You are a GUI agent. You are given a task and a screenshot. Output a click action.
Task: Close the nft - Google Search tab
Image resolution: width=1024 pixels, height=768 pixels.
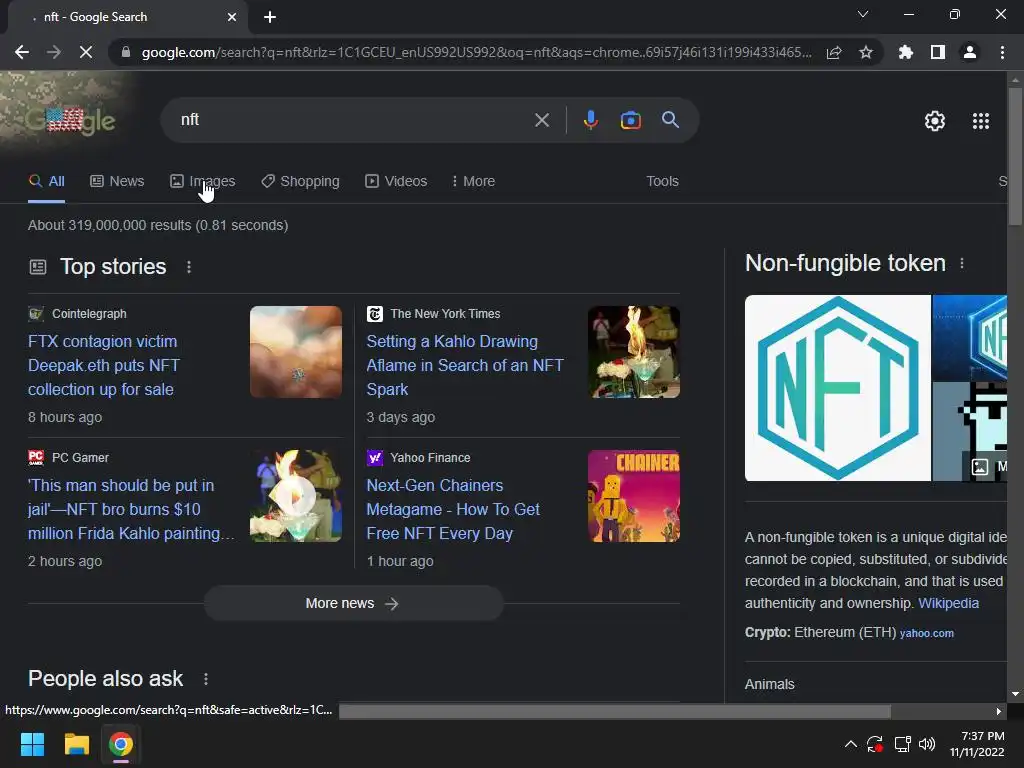point(232,17)
